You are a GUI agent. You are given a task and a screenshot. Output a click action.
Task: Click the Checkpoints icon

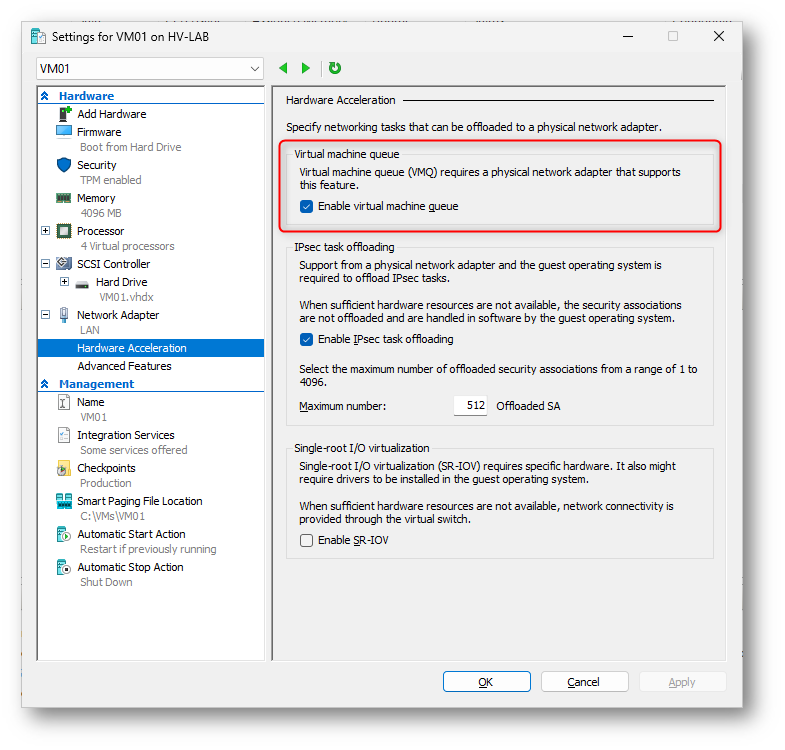(64, 468)
